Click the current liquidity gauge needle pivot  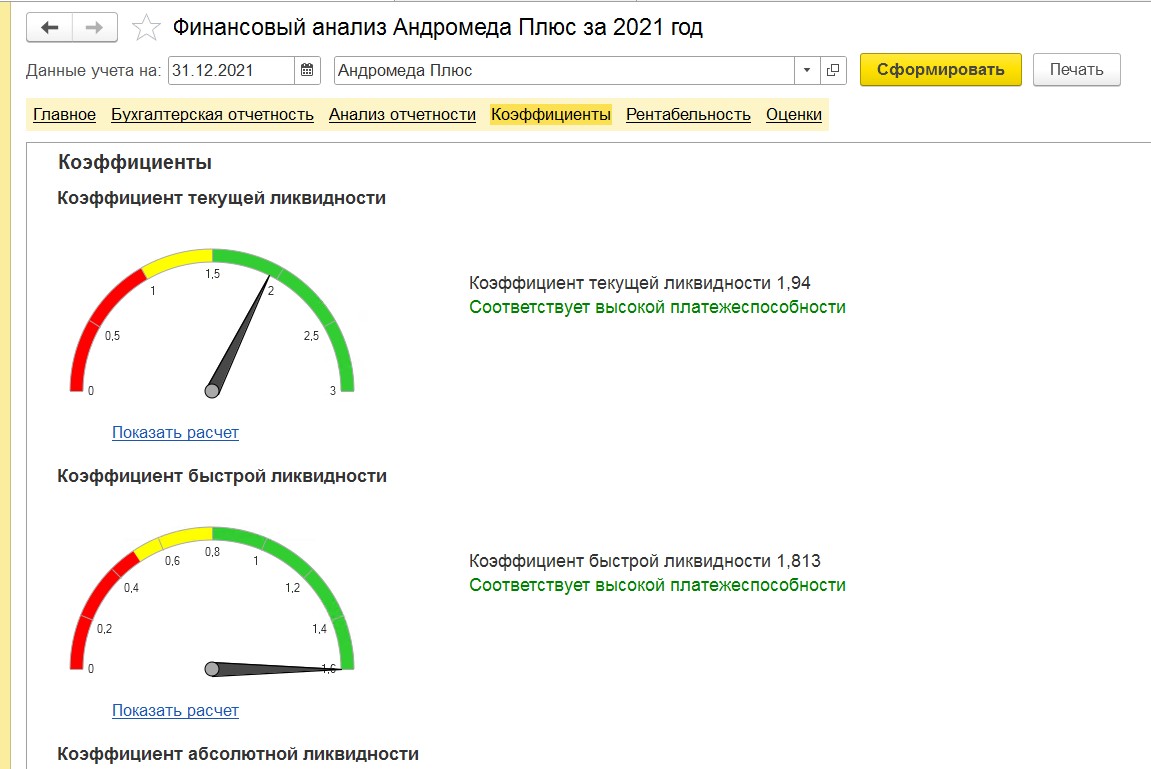(212, 390)
